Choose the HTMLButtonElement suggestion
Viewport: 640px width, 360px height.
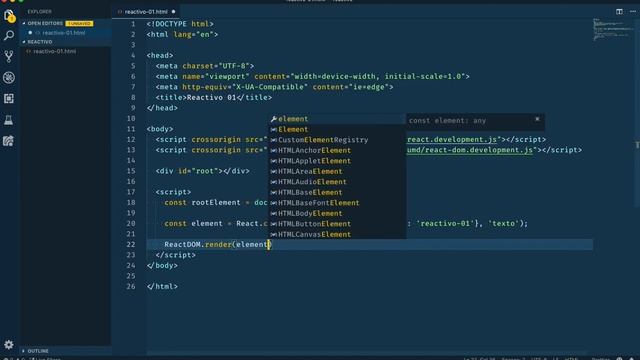(x=337, y=224)
